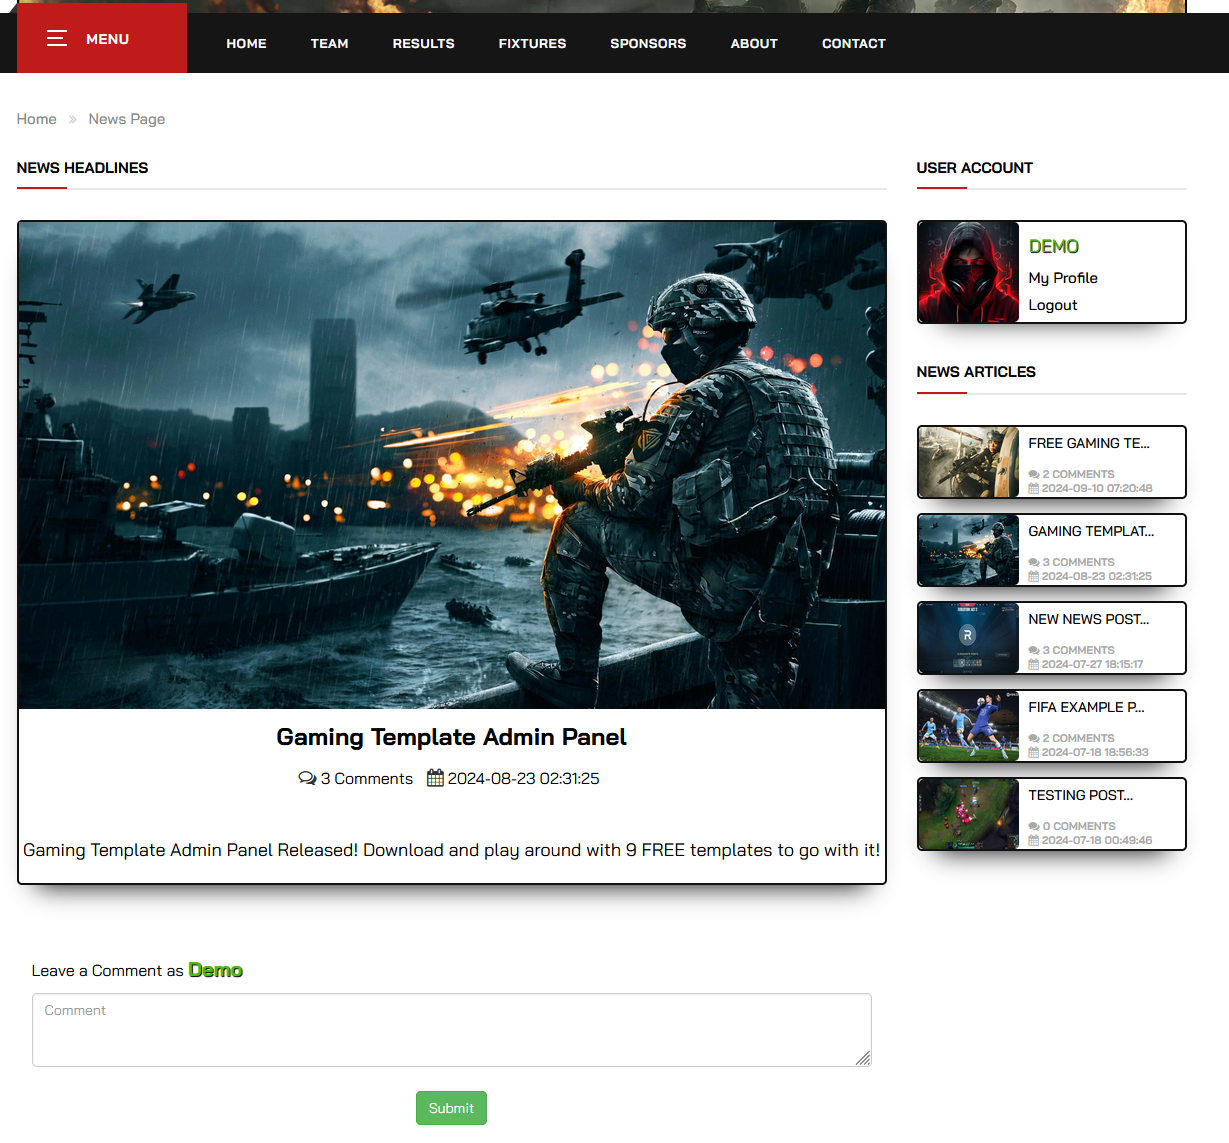
Task: Click the Demo user avatar image
Action: (968, 272)
